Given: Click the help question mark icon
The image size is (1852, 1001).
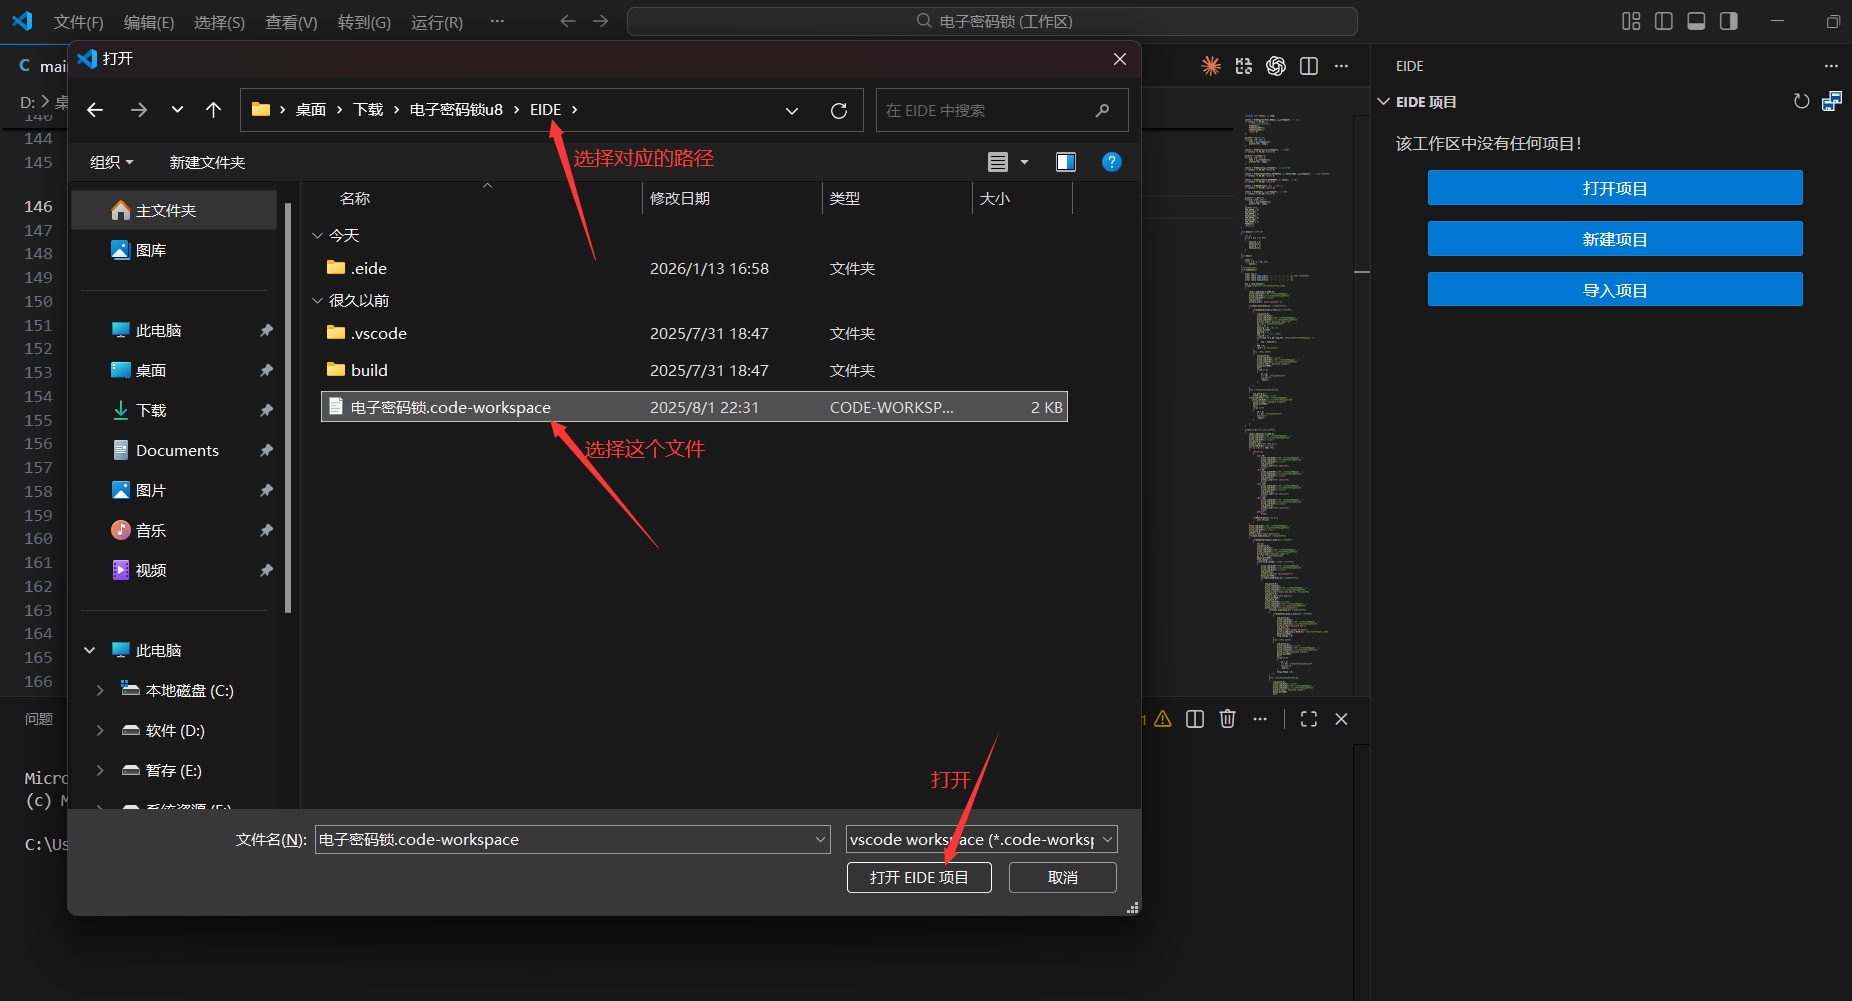Looking at the screenshot, I should pos(1111,162).
